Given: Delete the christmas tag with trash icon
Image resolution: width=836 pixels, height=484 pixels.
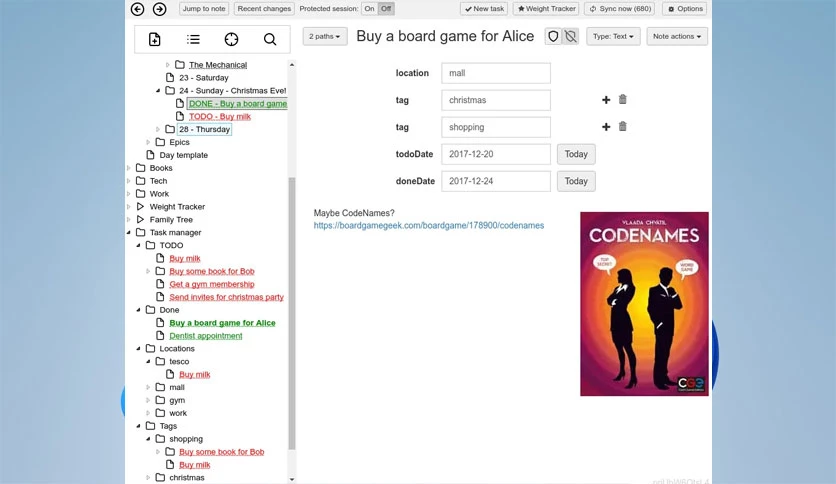Looking at the screenshot, I should 622,99.
